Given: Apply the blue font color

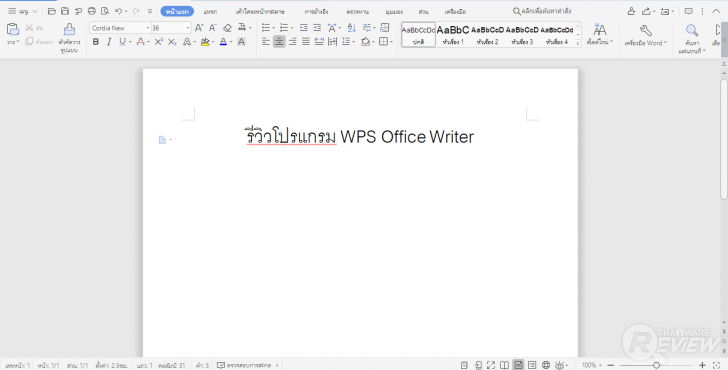Looking at the screenshot, I should pyautogui.click(x=223, y=42).
